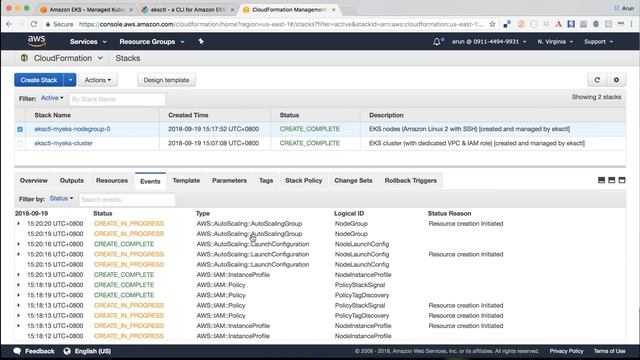Sort by the Created Time column header
The image size is (640, 360).
(188, 115)
